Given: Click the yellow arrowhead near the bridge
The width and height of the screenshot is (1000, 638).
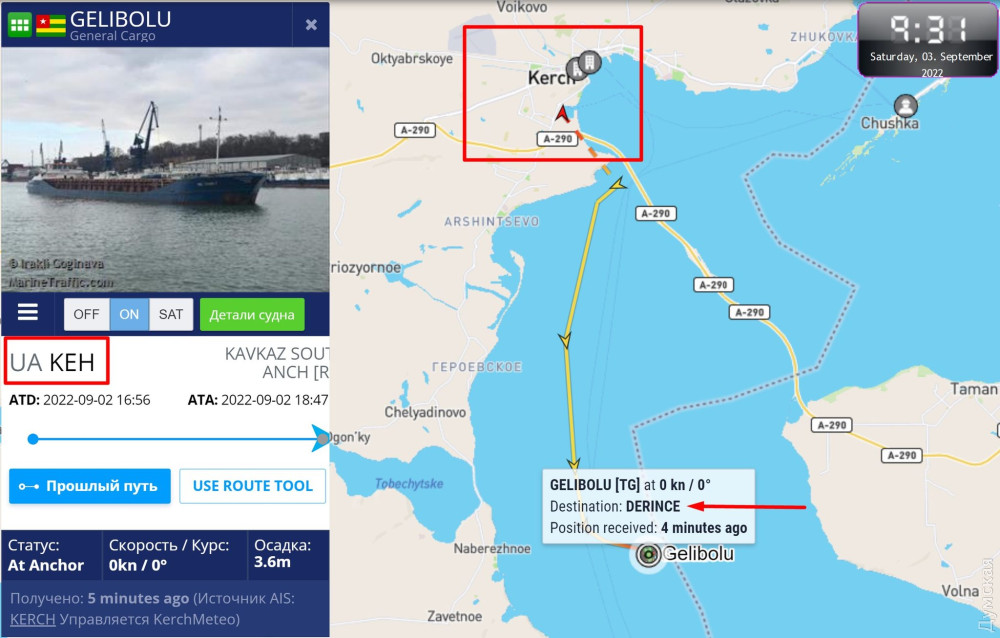Looking at the screenshot, I should click(x=617, y=185).
